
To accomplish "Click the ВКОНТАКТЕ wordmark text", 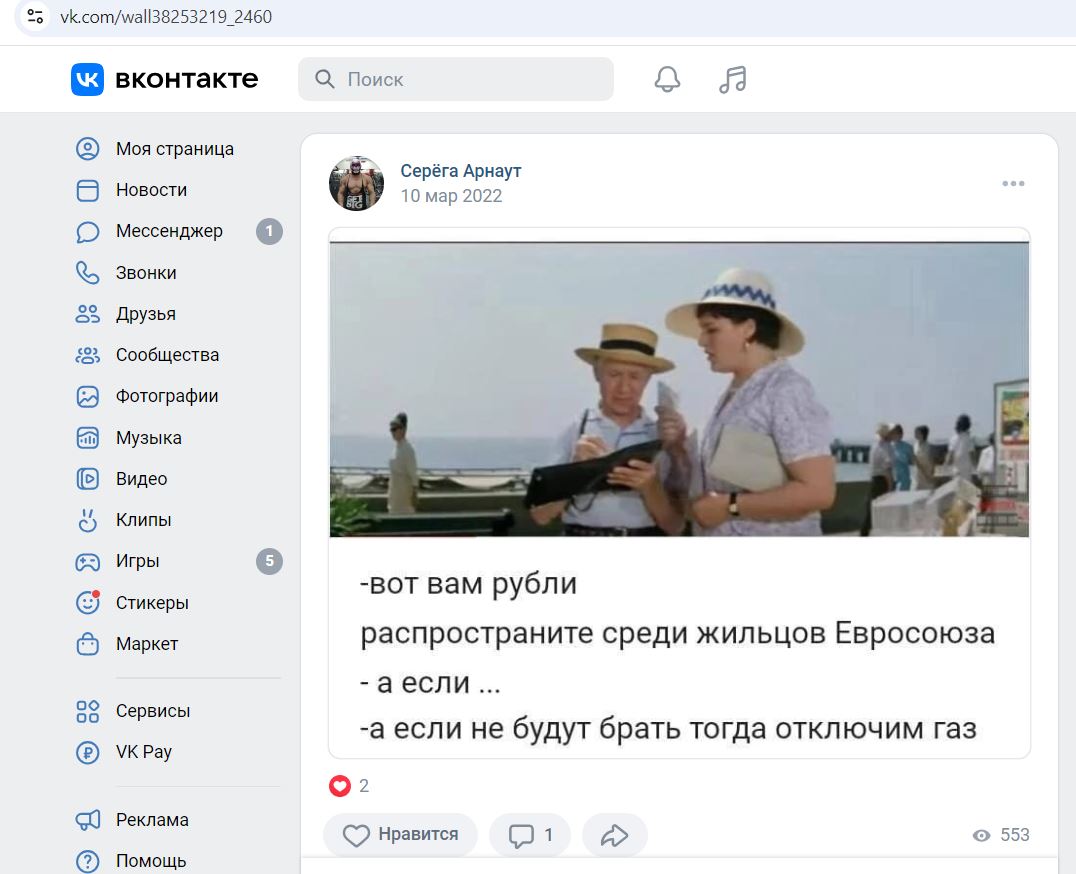I will pos(187,80).
